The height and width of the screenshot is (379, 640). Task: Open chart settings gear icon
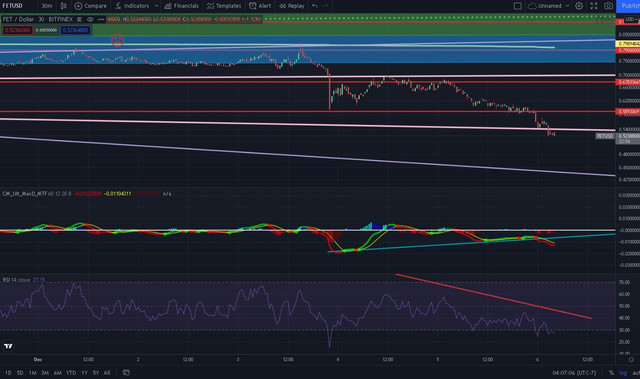[579, 6]
